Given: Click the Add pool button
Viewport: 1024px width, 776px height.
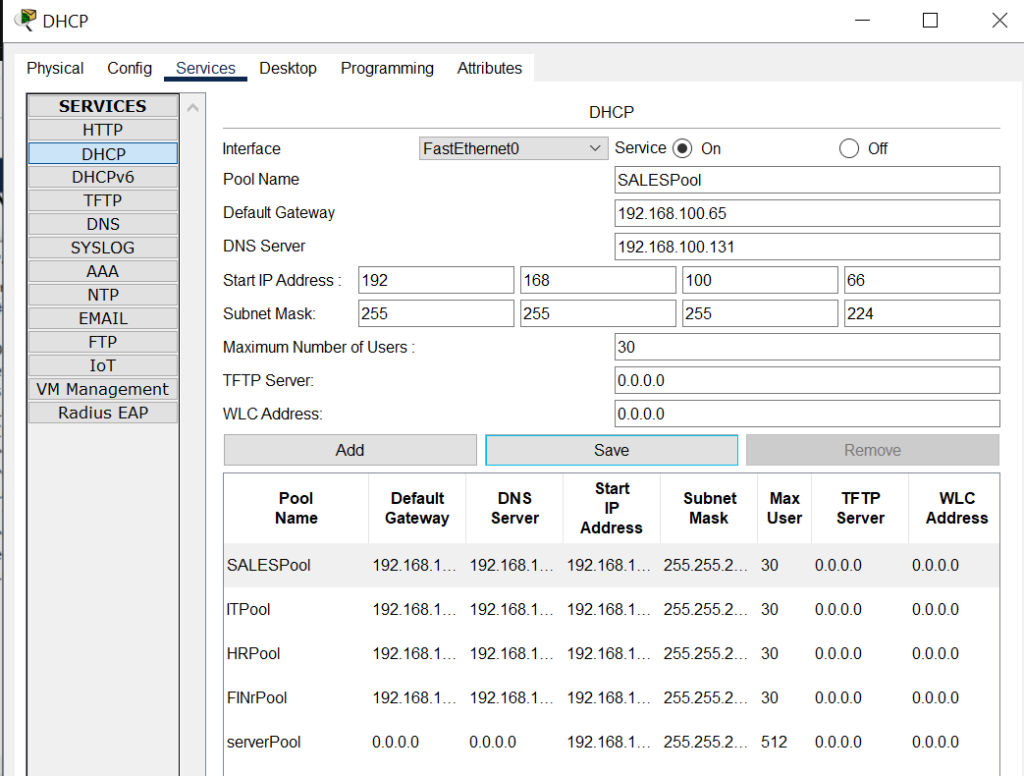Looking at the screenshot, I should (x=350, y=450).
